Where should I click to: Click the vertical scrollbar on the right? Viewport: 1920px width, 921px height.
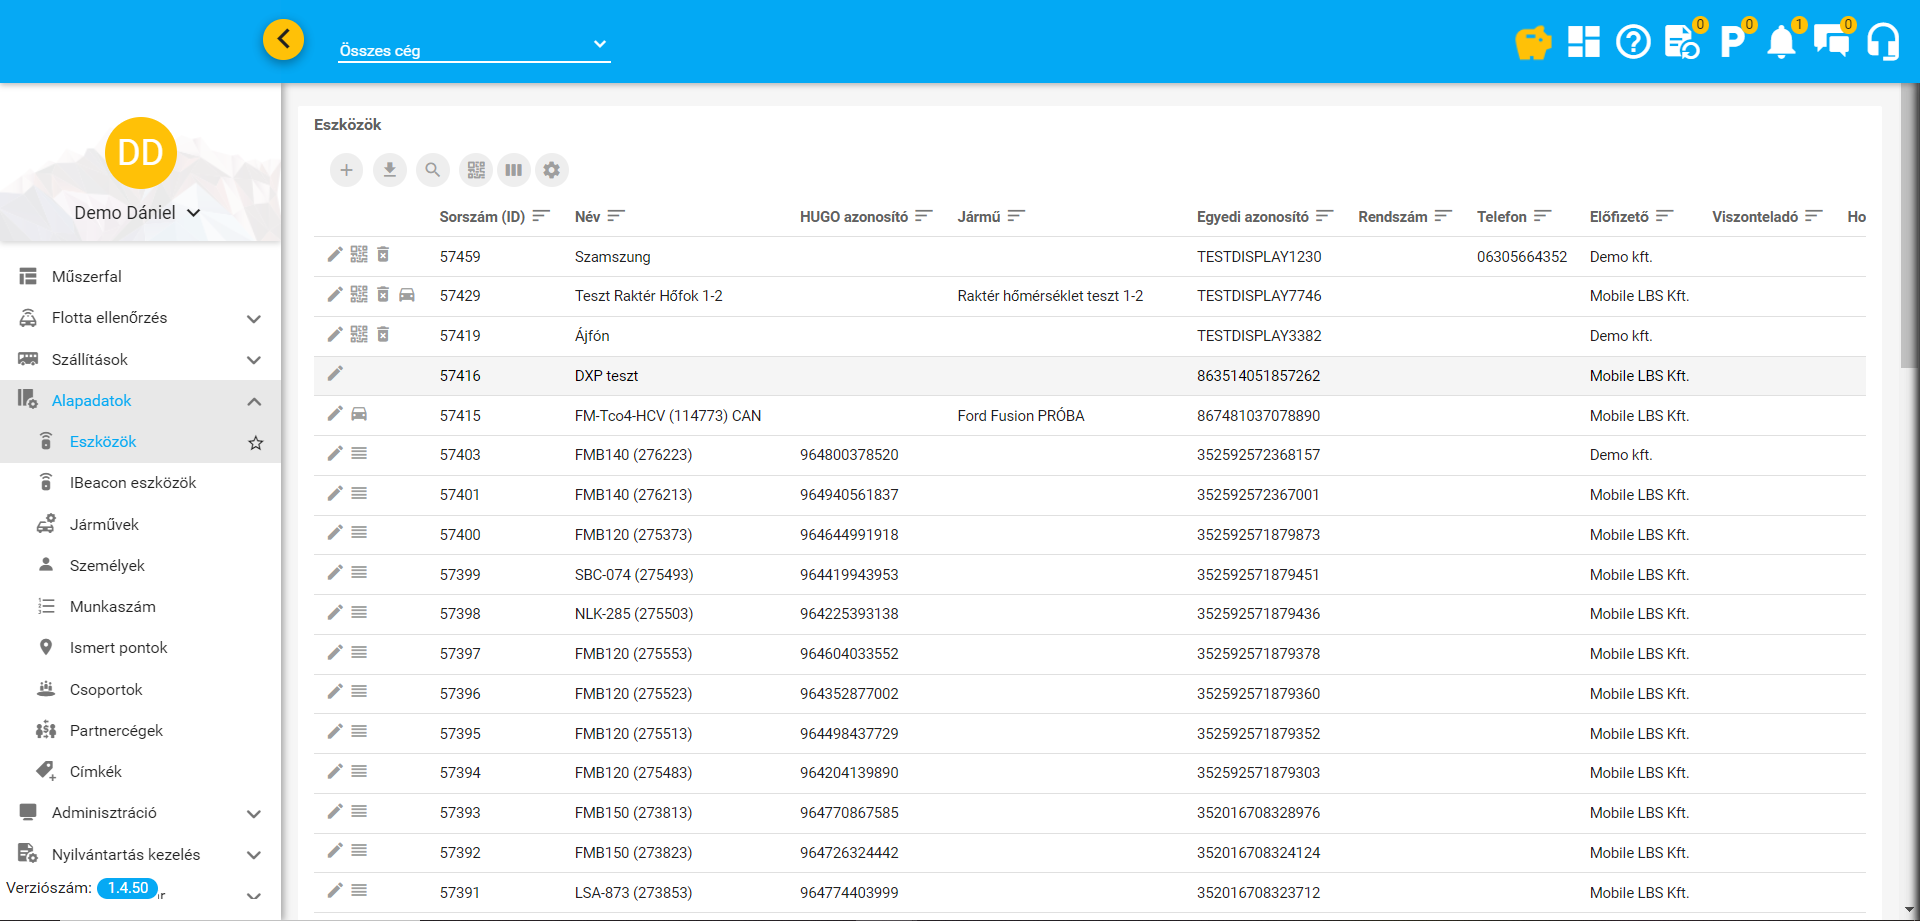(x=1909, y=225)
